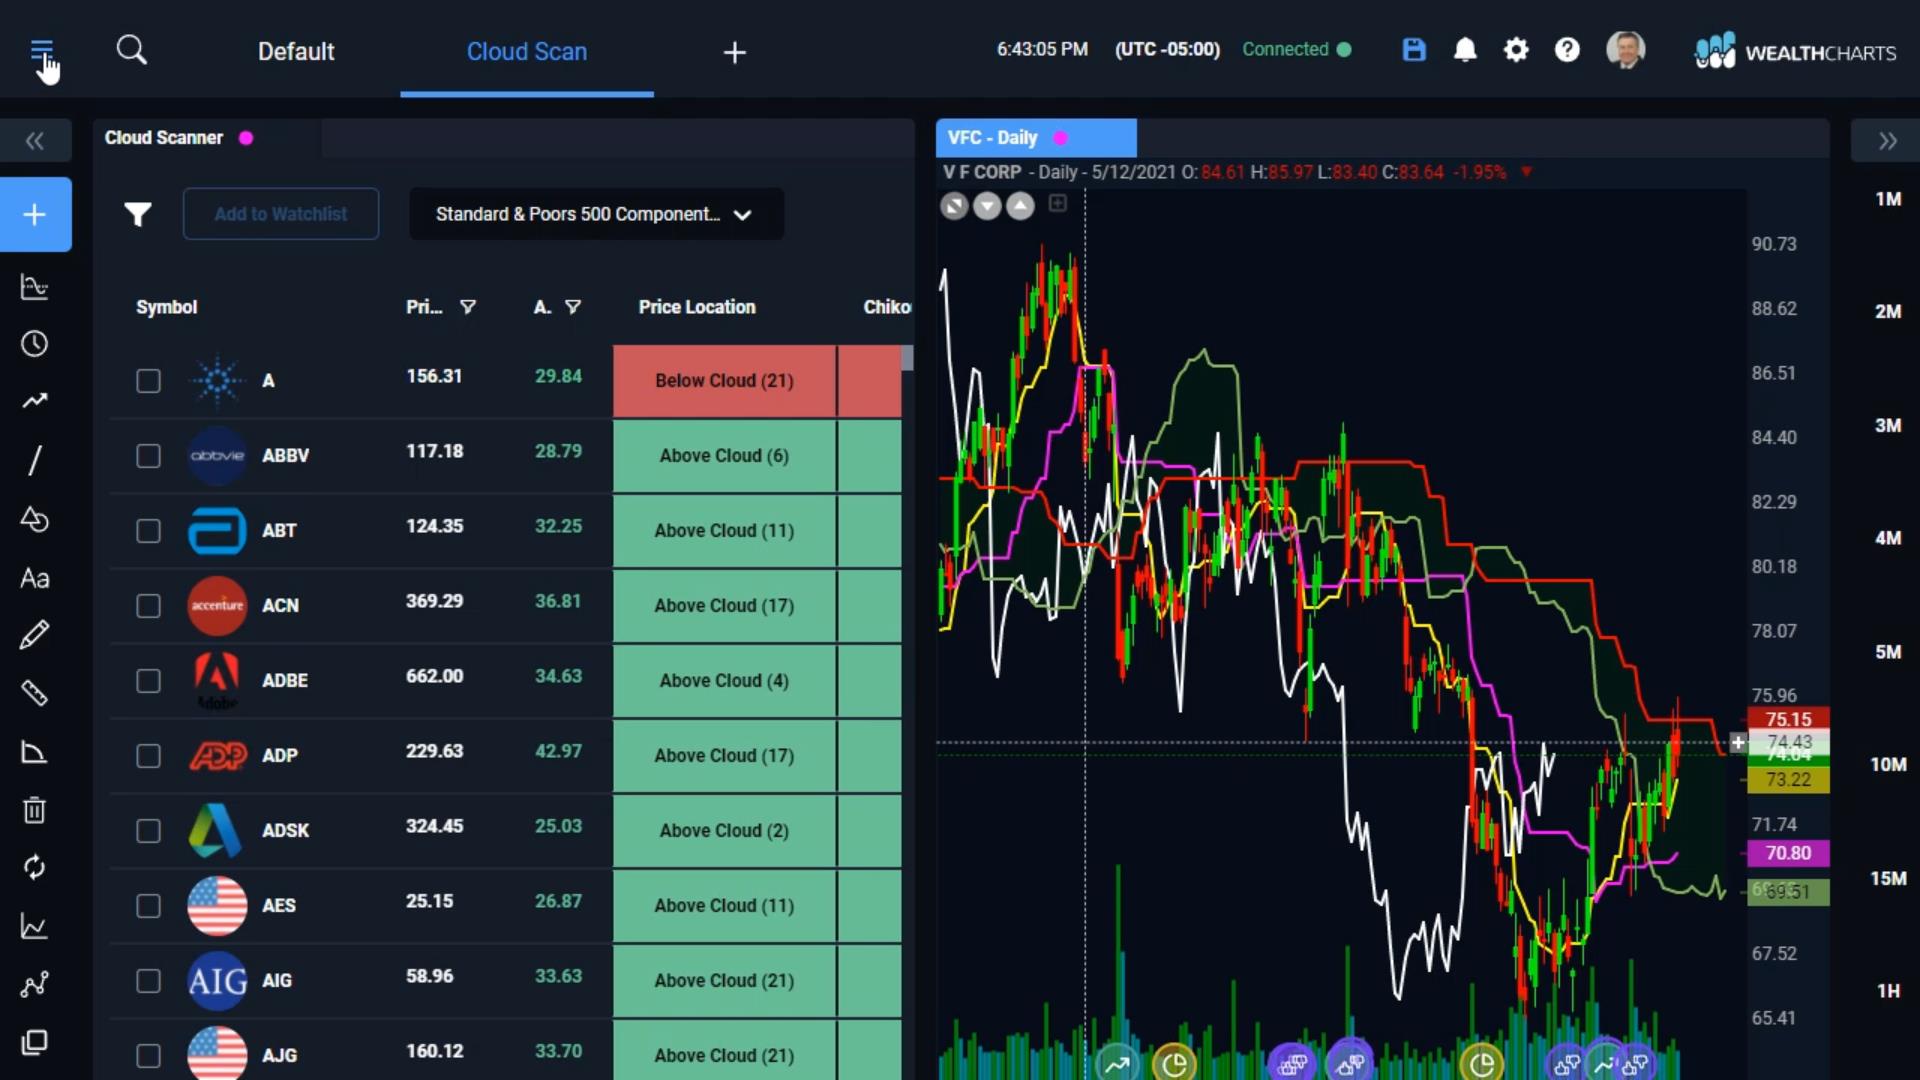The height and width of the screenshot is (1080, 1920).
Task: Save the workspace with the floppy disk icon
Action: pyautogui.click(x=1413, y=50)
